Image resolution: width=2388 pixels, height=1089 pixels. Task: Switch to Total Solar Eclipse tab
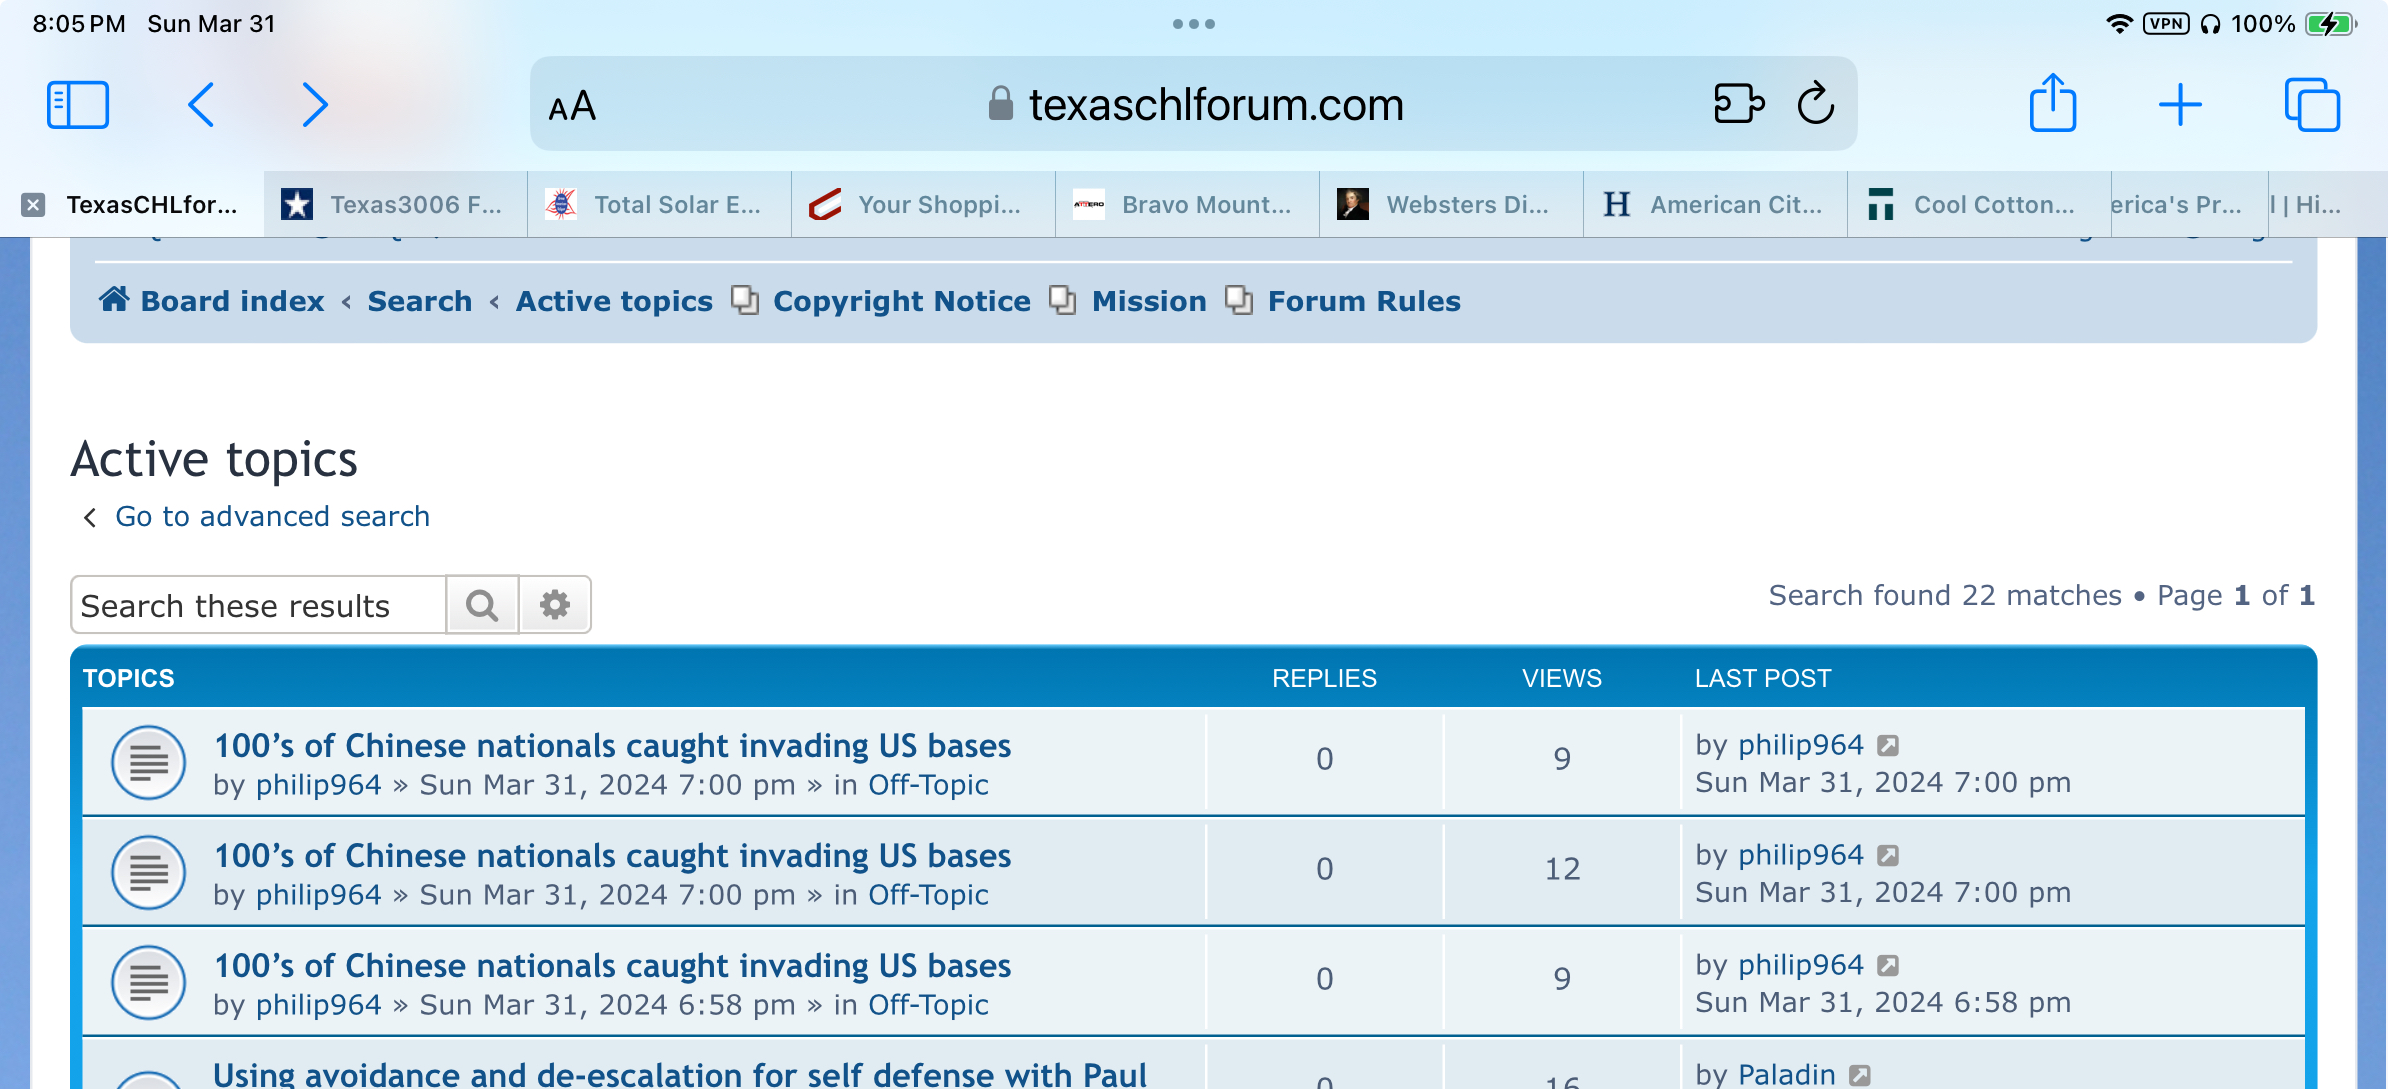pos(660,205)
